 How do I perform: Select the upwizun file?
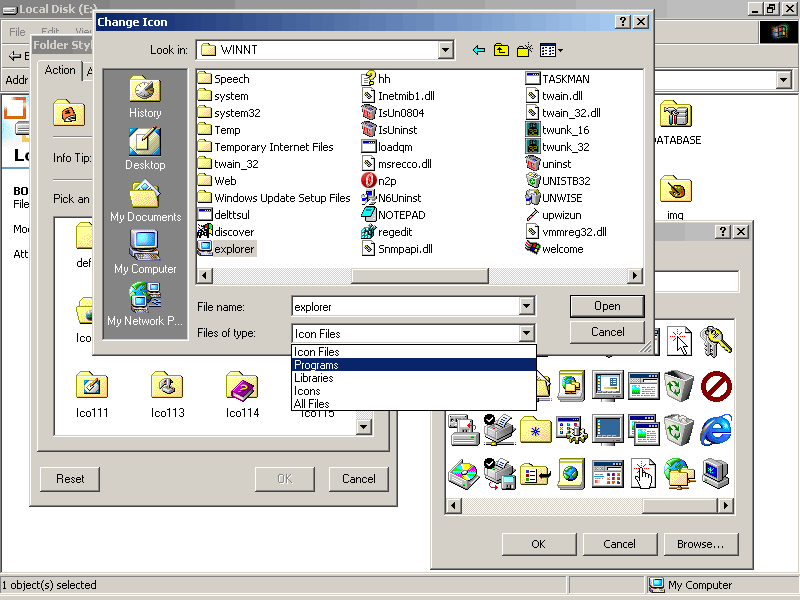click(x=554, y=215)
